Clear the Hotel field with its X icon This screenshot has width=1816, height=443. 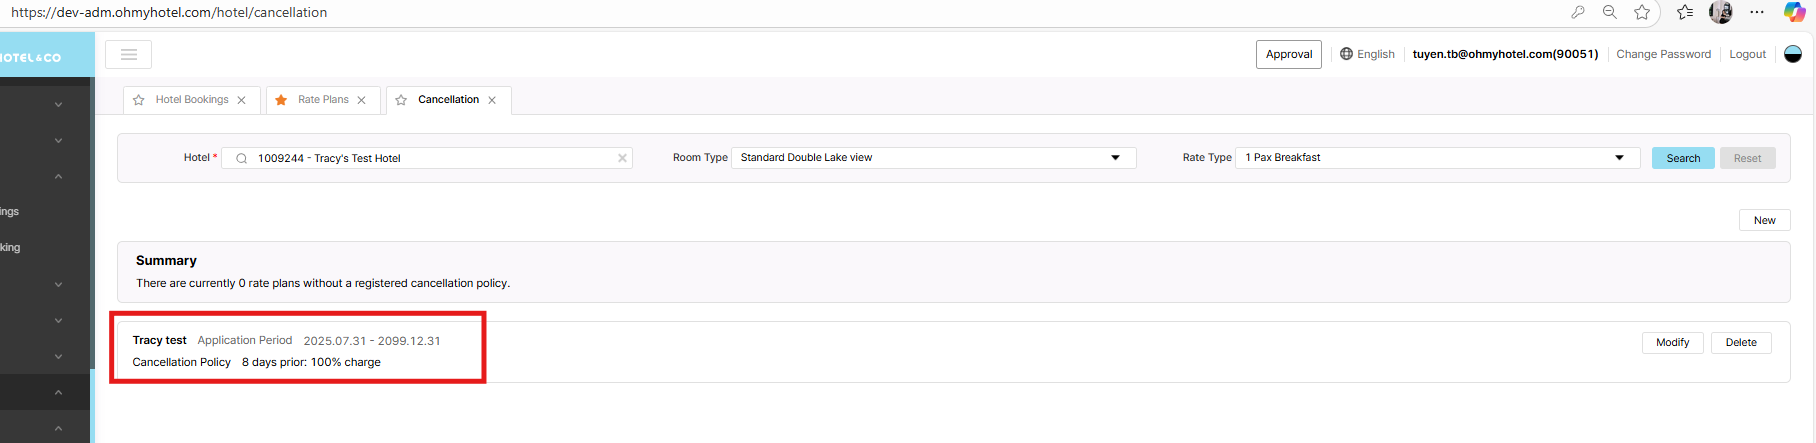pos(622,158)
